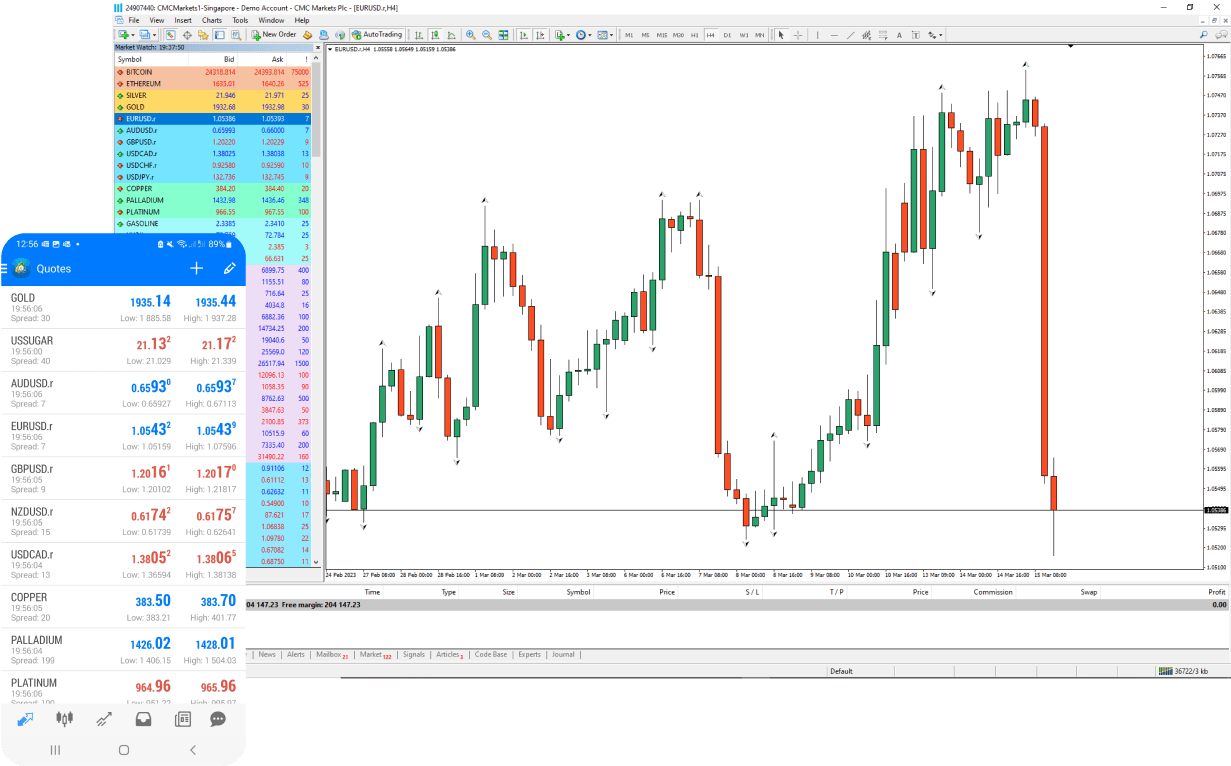Tap the pencil edit icon in Quotes
Image resolution: width=1231 pixels, height=766 pixels.
click(229, 268)
